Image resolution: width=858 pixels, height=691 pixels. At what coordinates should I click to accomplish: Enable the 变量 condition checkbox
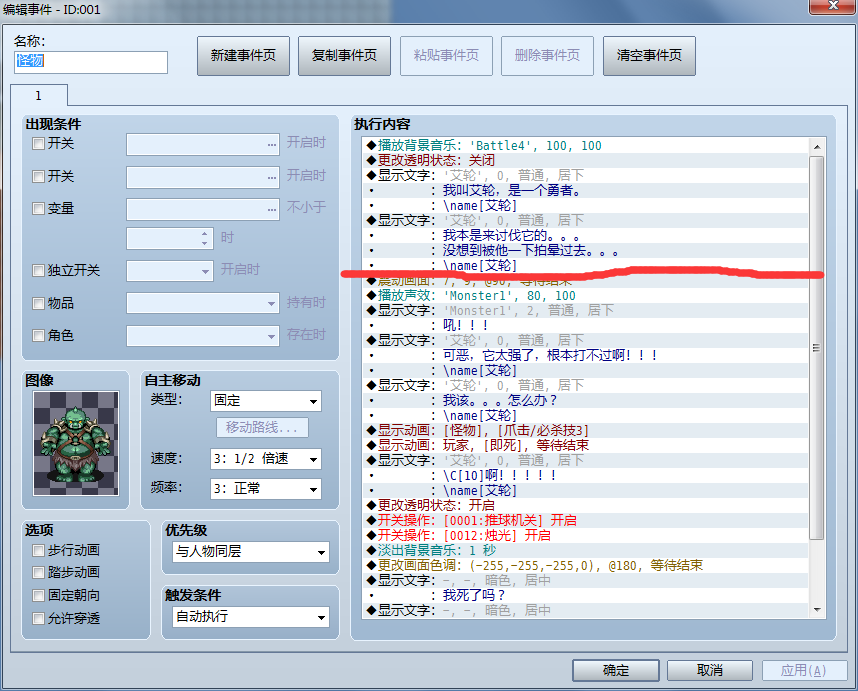38,208
